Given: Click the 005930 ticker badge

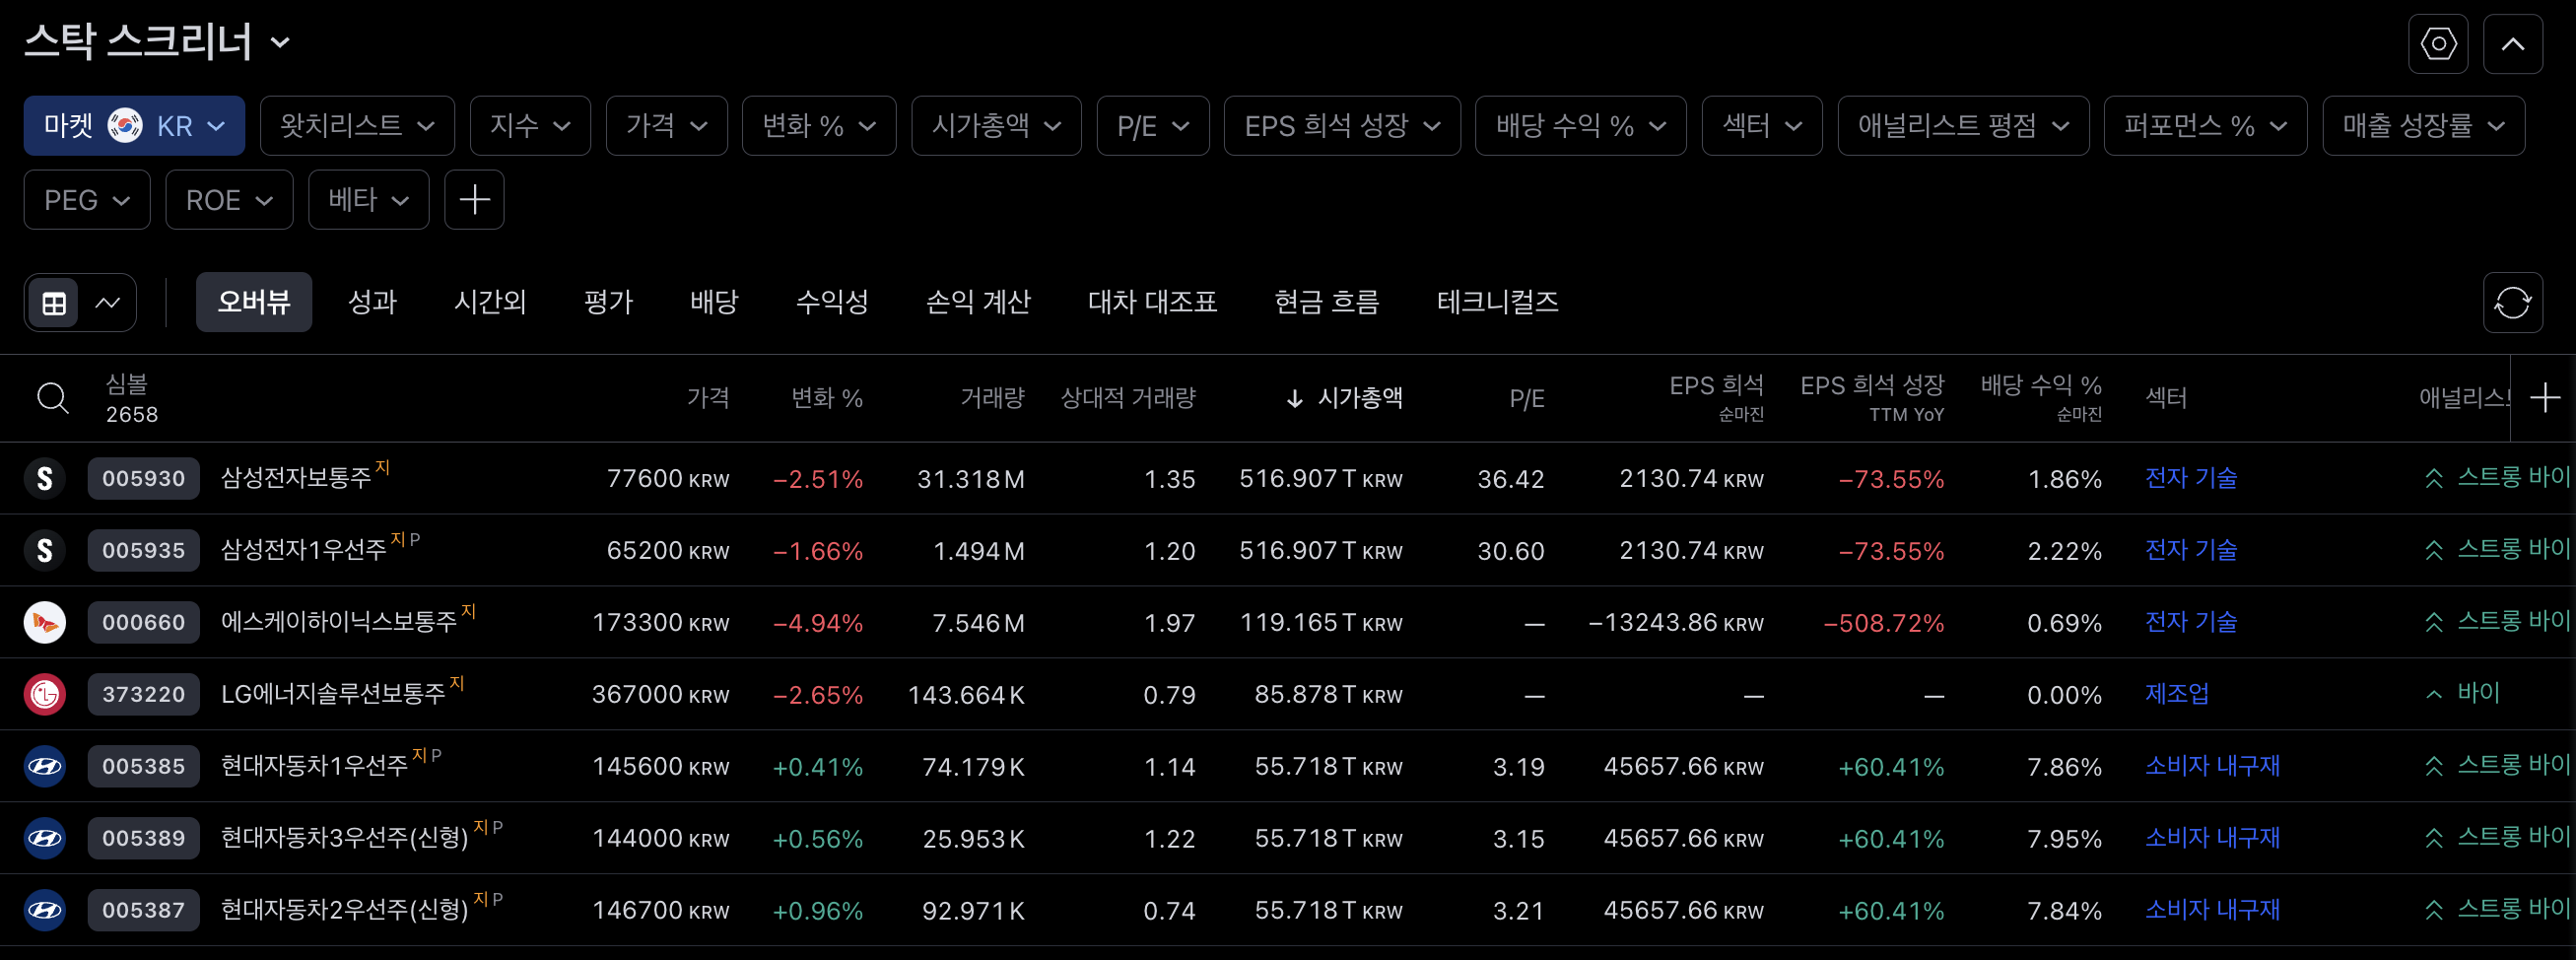Looking at the screenshot, I should [x=143, y=478].
